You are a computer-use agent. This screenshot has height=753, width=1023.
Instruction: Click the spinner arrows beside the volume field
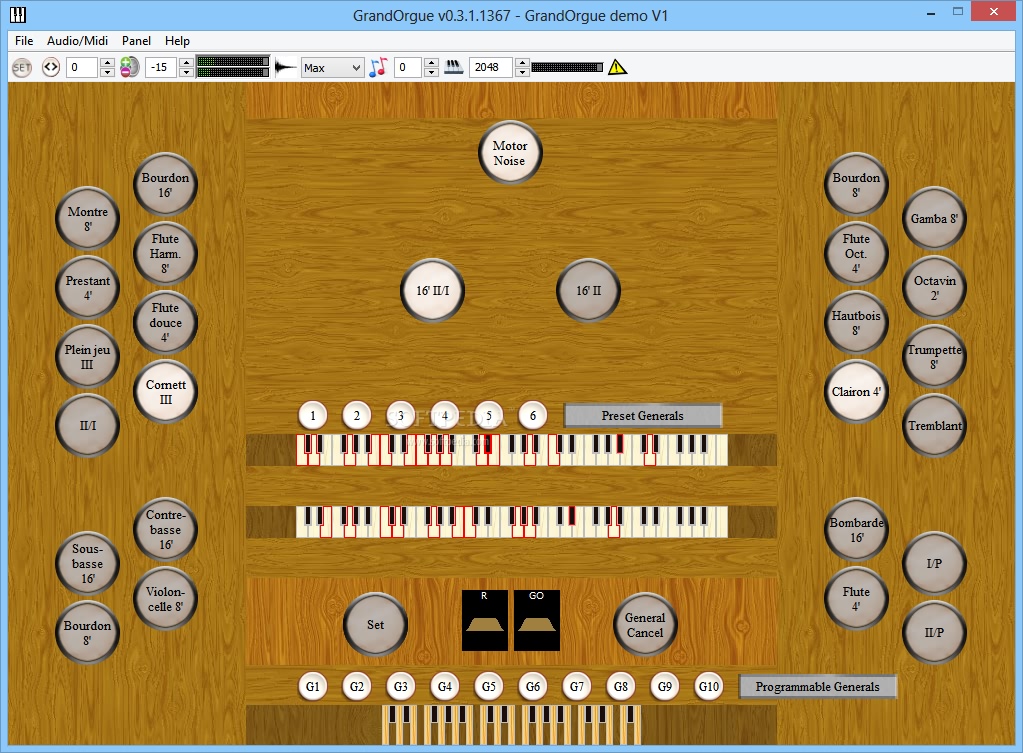186,67
